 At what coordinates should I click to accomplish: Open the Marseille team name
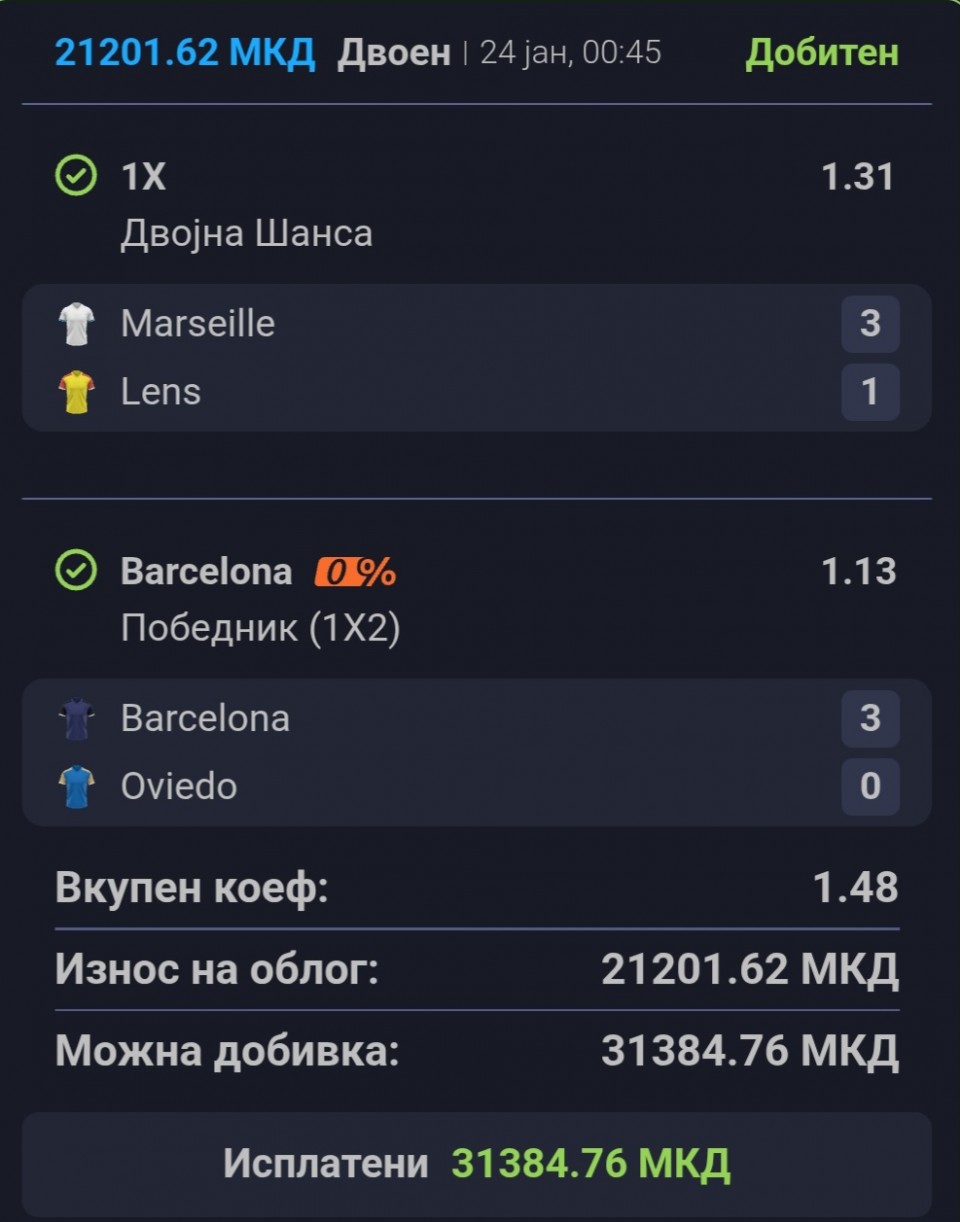click(x=198, y=324)
